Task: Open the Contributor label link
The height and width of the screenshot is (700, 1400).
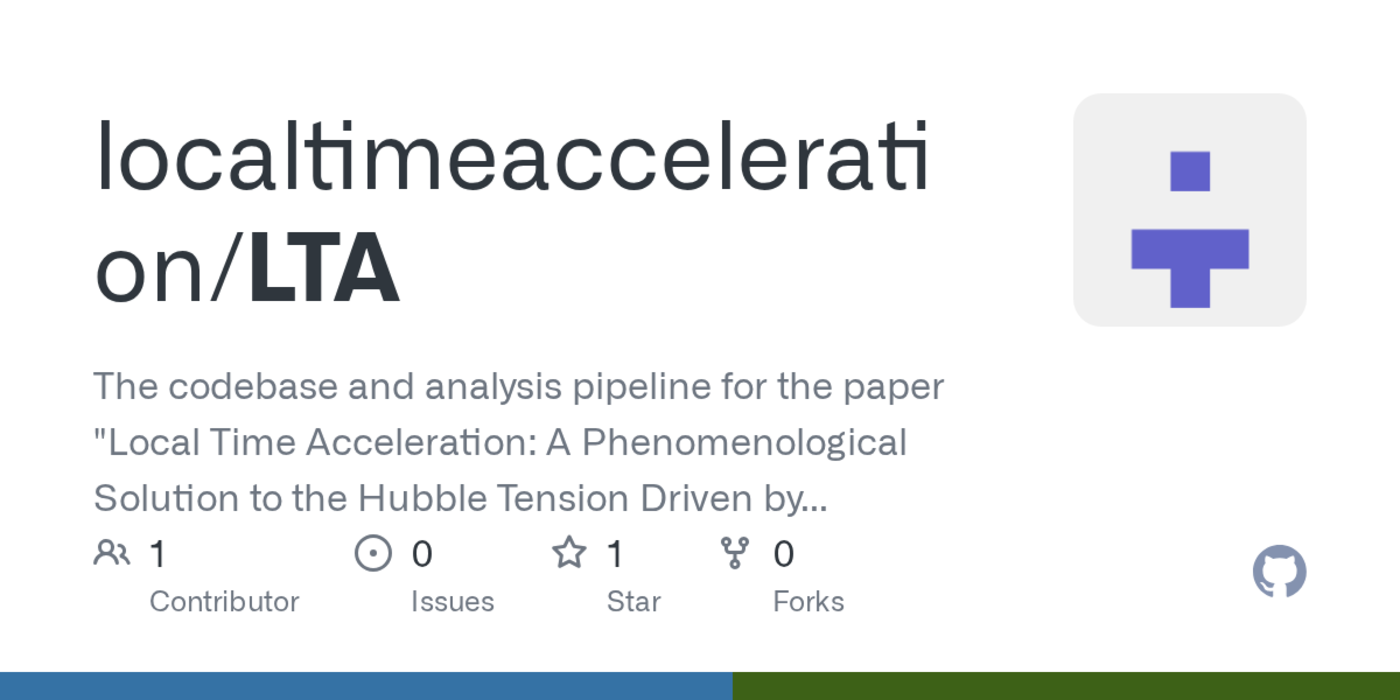Action: tap(224, 601)
